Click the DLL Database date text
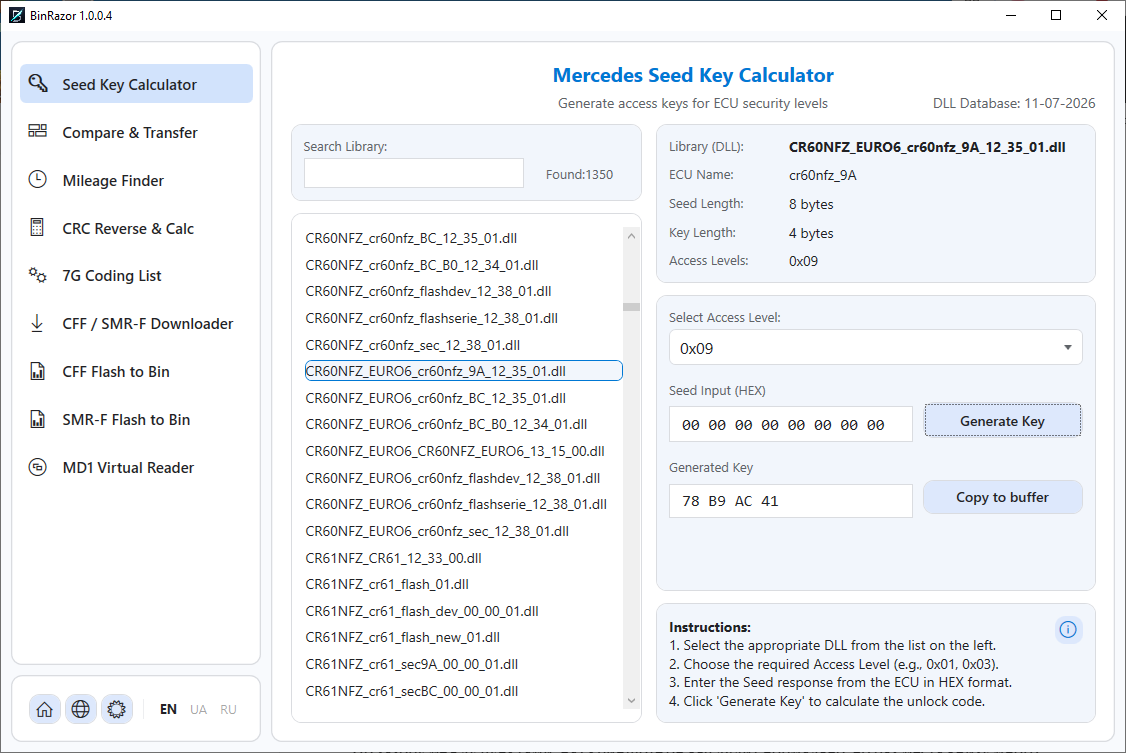 pos(1014,103)
